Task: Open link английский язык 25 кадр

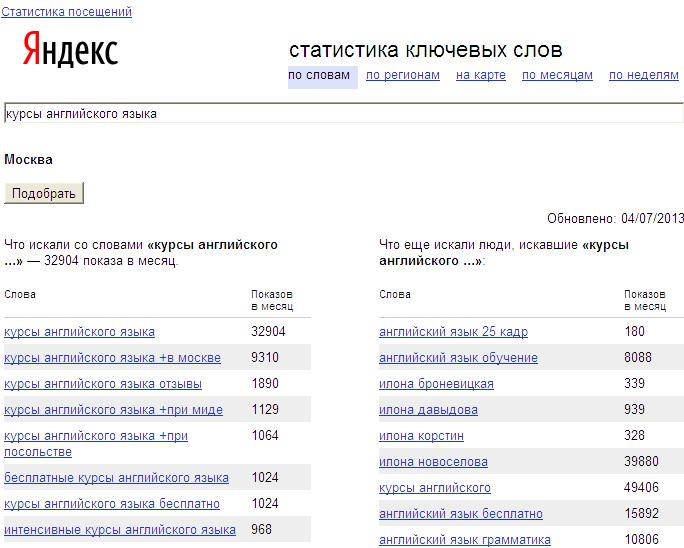Action: pyautogui.click(x=454, y=332)
